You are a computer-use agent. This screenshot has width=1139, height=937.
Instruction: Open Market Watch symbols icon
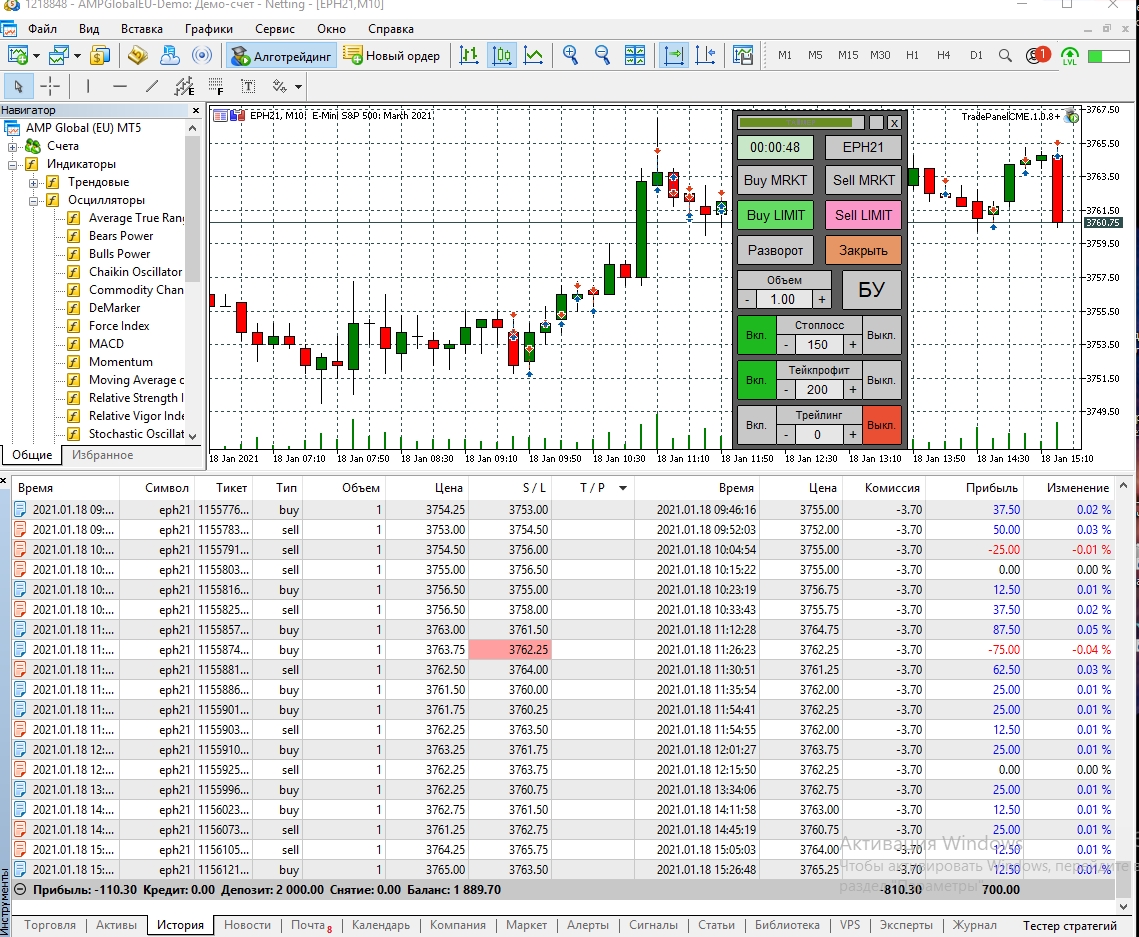(100, 55)
